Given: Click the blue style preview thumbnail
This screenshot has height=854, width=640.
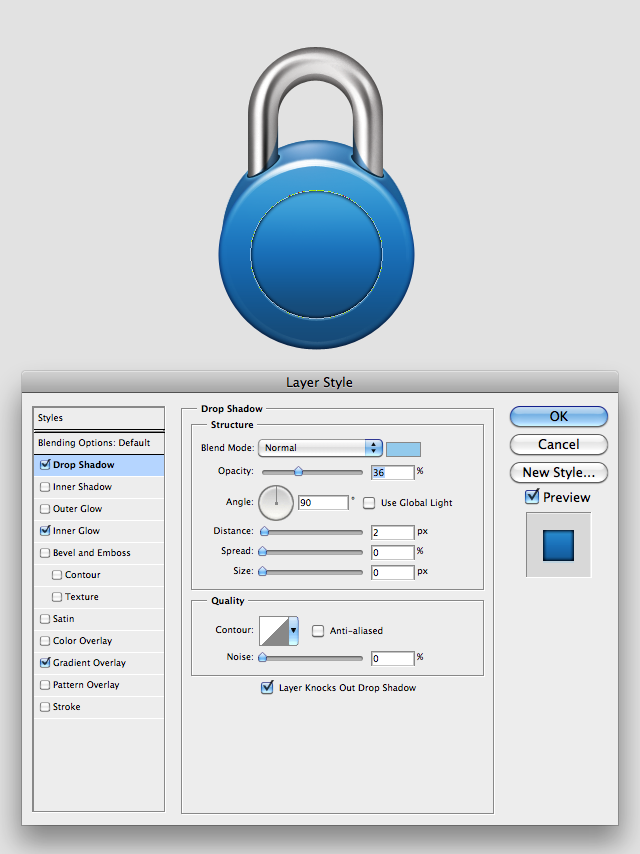Looking at the screenshot, I should coord(558,545).
